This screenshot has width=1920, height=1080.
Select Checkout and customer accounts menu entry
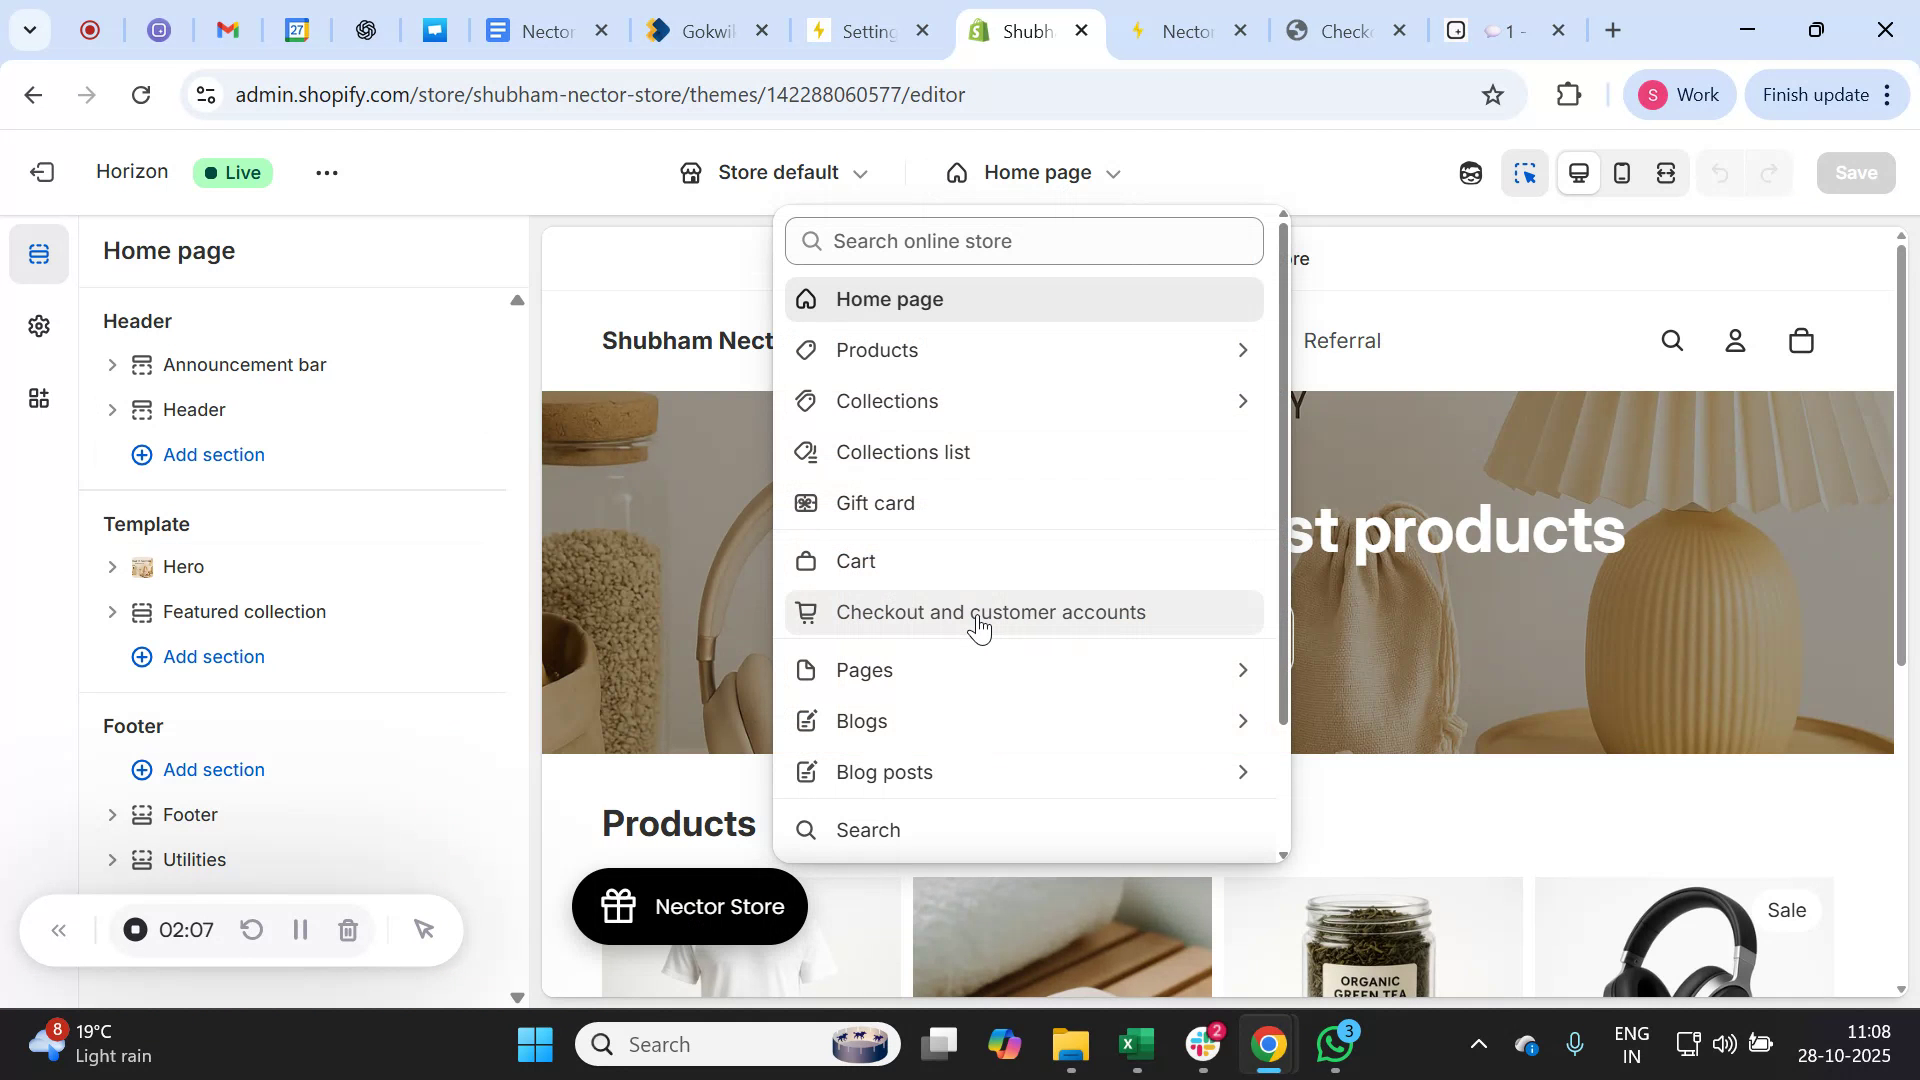point(991,612)
